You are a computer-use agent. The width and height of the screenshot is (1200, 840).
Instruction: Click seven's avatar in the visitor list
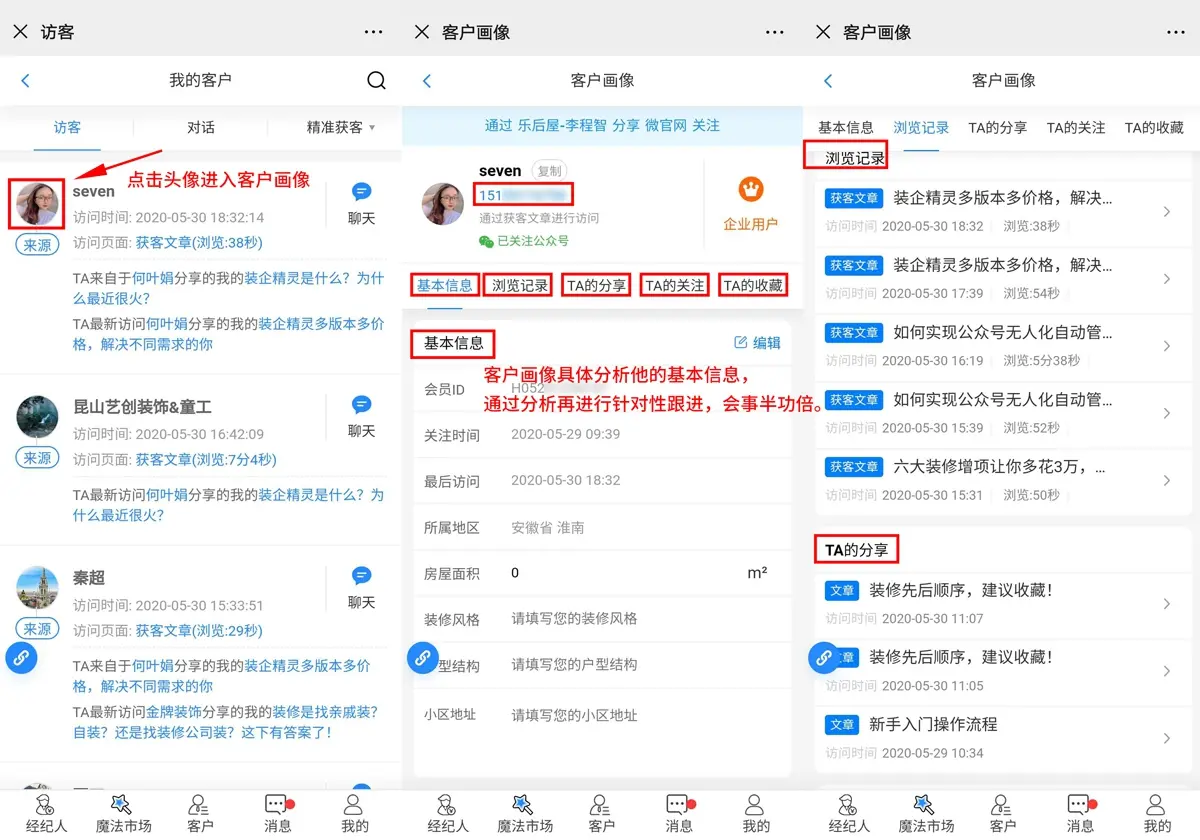tap(38, 204)
